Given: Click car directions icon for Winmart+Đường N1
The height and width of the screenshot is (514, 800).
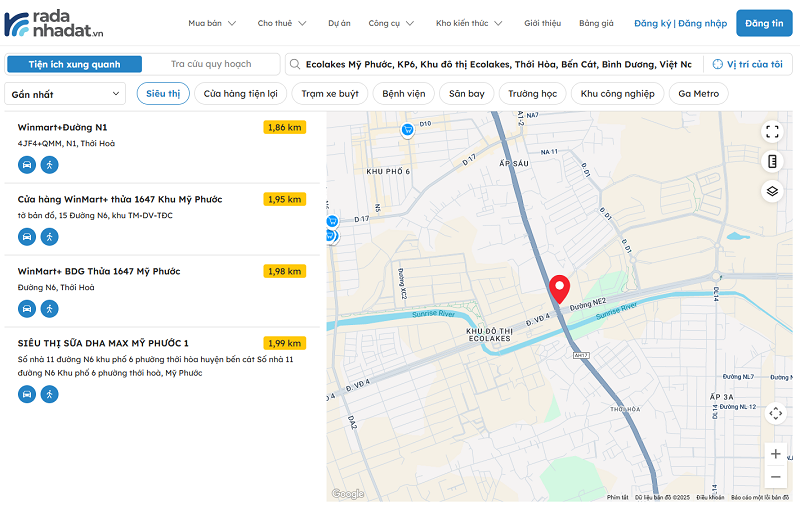Looking at the screenshot, I should [27, 165].
